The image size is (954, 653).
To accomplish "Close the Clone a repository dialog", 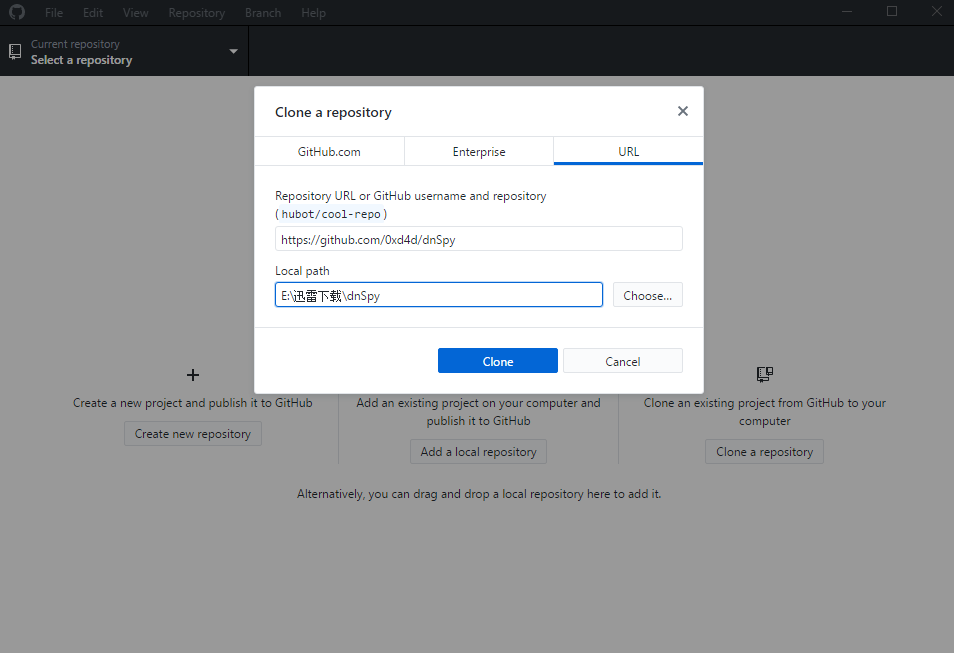I will [683, 111].
